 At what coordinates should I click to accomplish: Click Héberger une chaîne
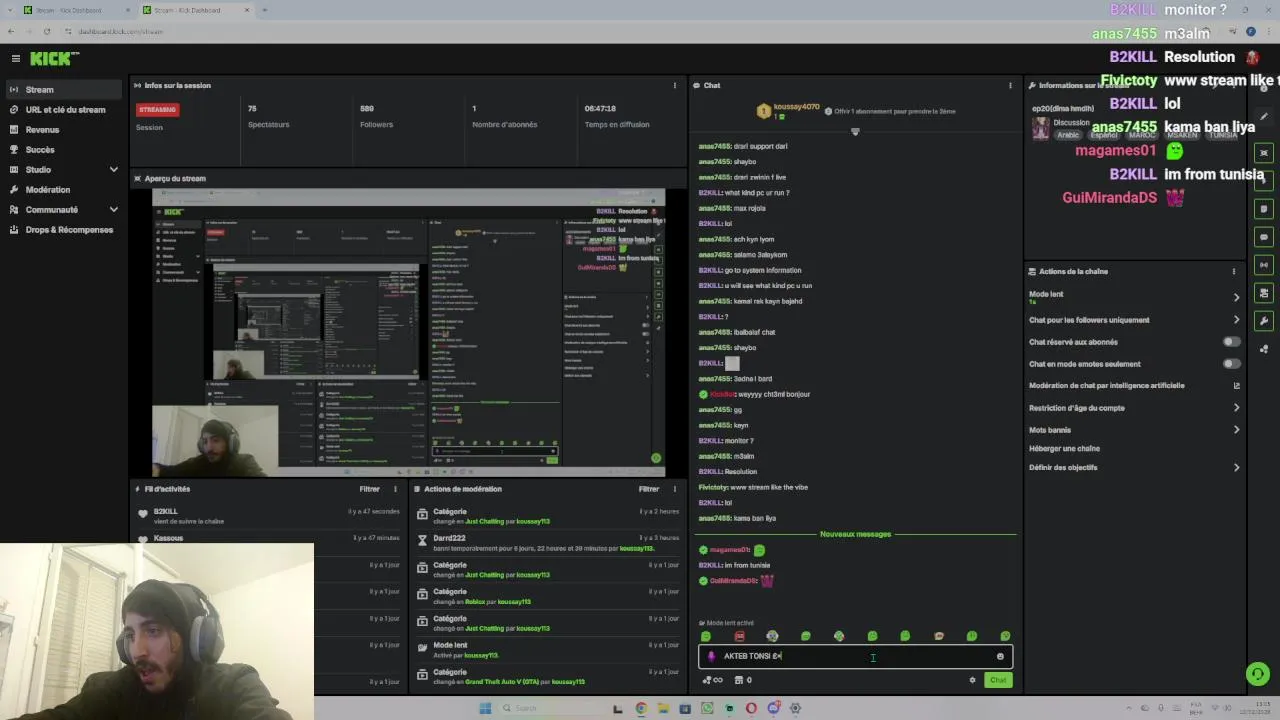click(1064, 448)
